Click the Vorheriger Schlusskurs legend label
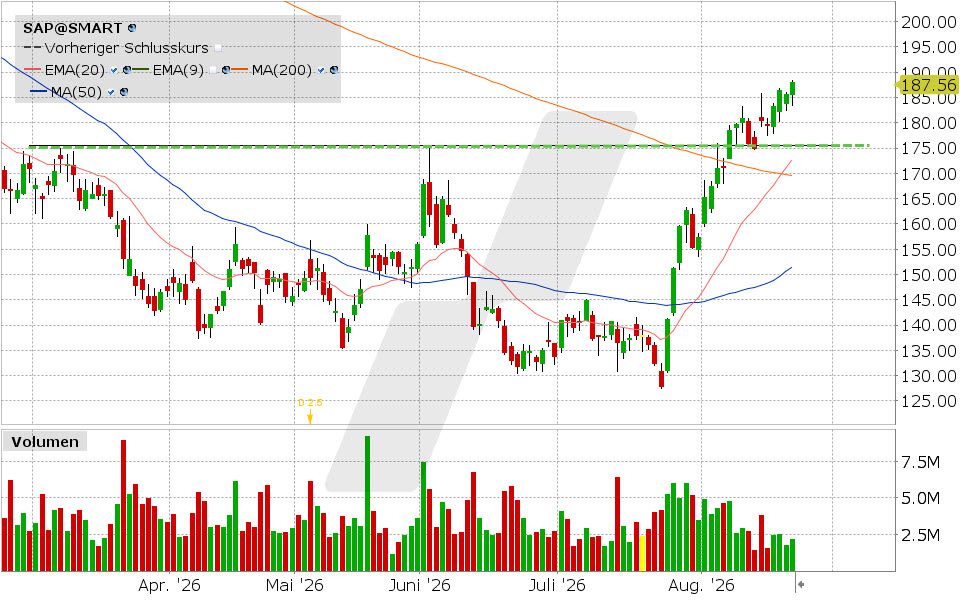 click(127, 48)
